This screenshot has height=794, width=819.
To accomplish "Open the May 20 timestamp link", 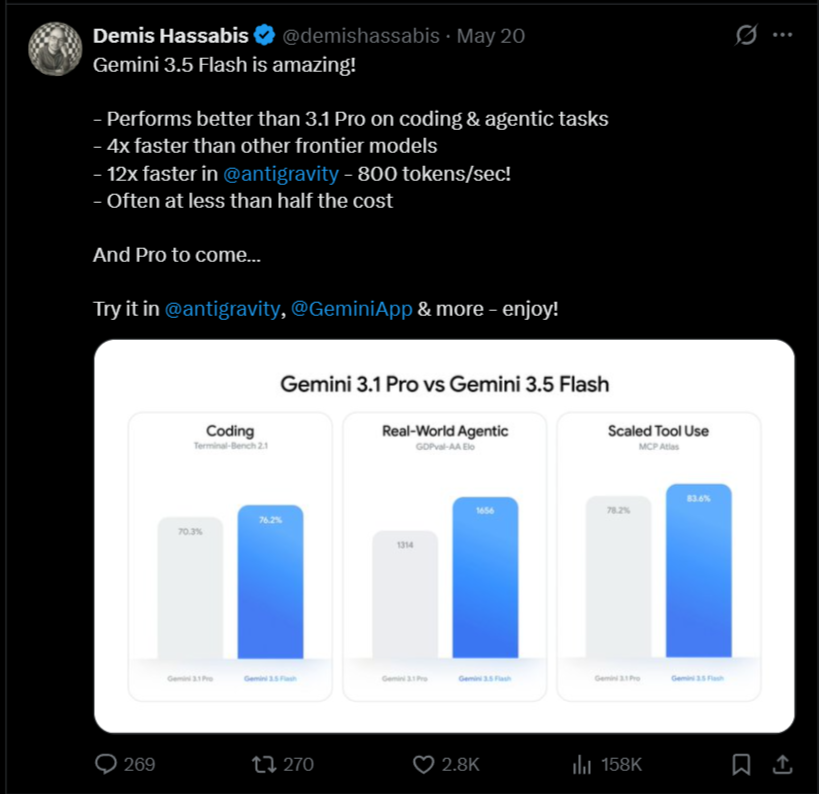I will tap(490, 36).
